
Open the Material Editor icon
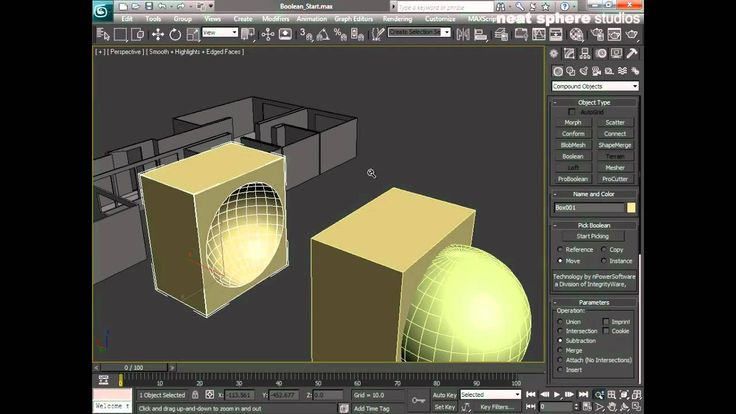(576, 34)
